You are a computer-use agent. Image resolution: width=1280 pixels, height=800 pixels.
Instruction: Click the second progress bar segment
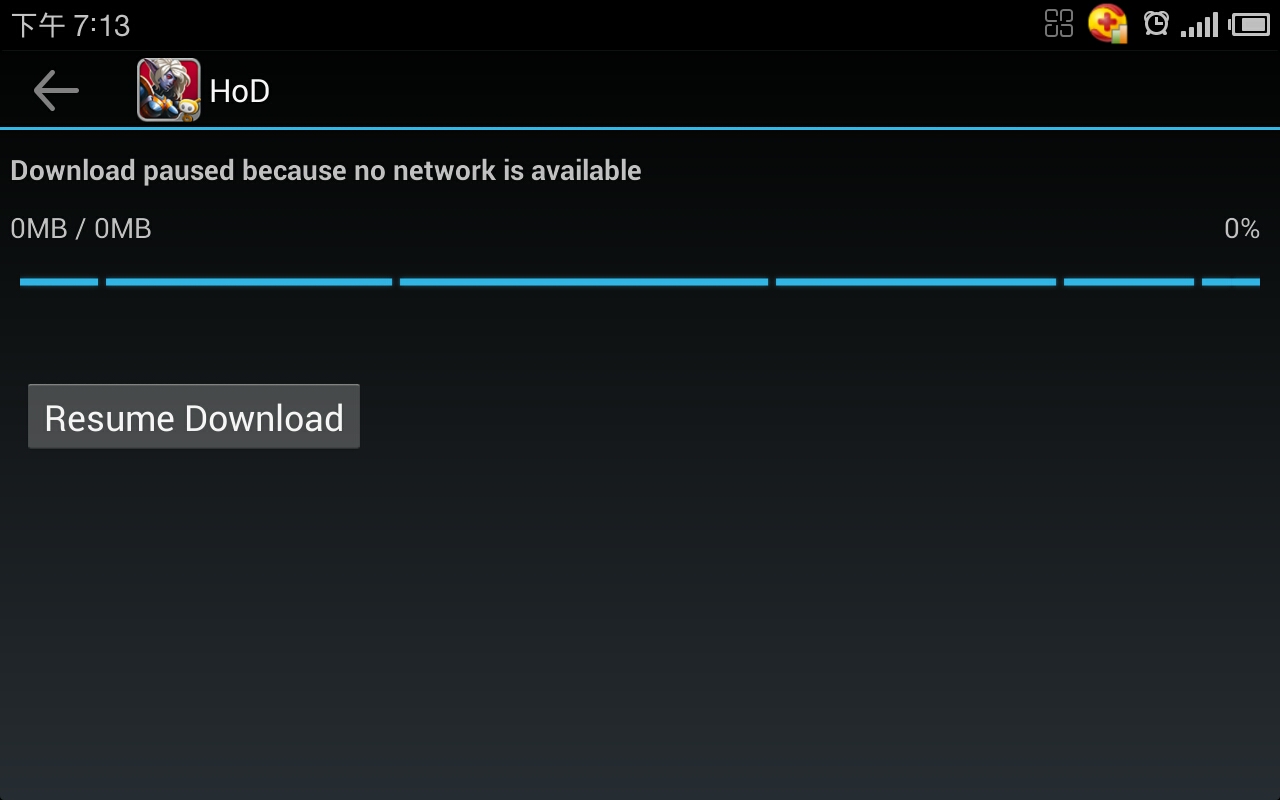pos(249,282)
